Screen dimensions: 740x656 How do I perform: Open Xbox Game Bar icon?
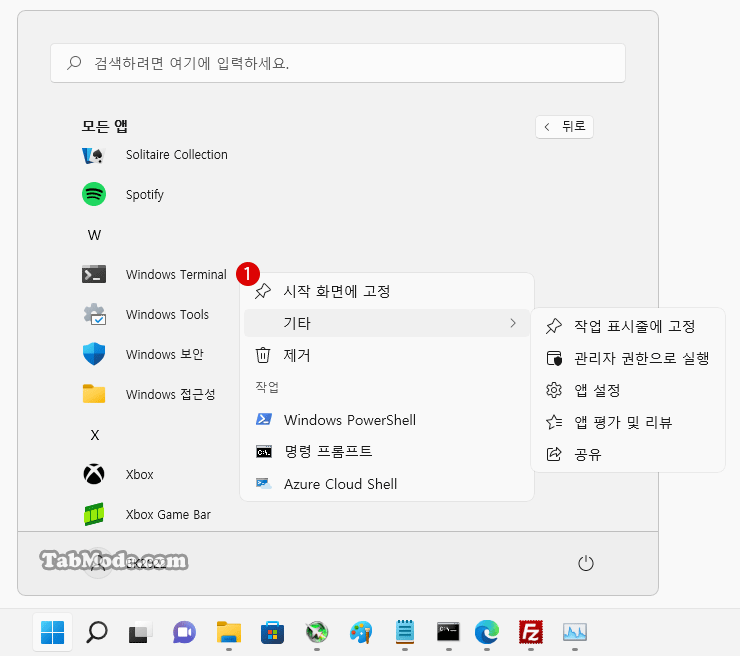pyautogui.click(x=94, y=514)
